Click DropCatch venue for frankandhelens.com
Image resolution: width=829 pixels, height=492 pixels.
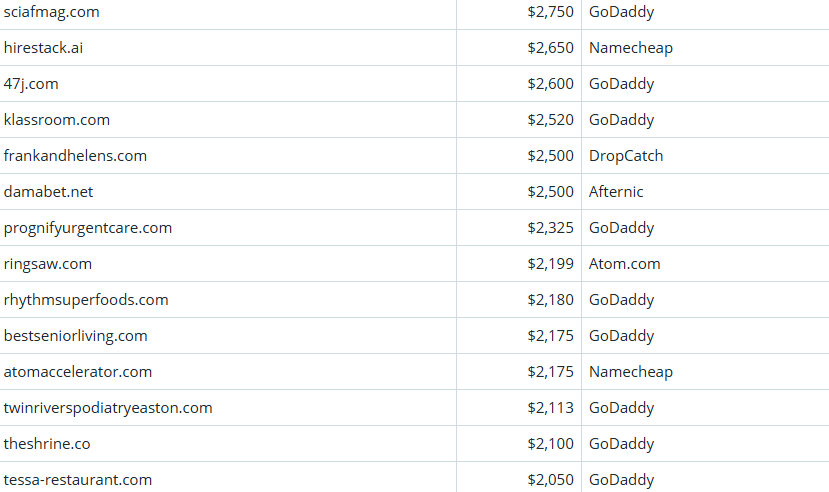click(x=626, y=156)
